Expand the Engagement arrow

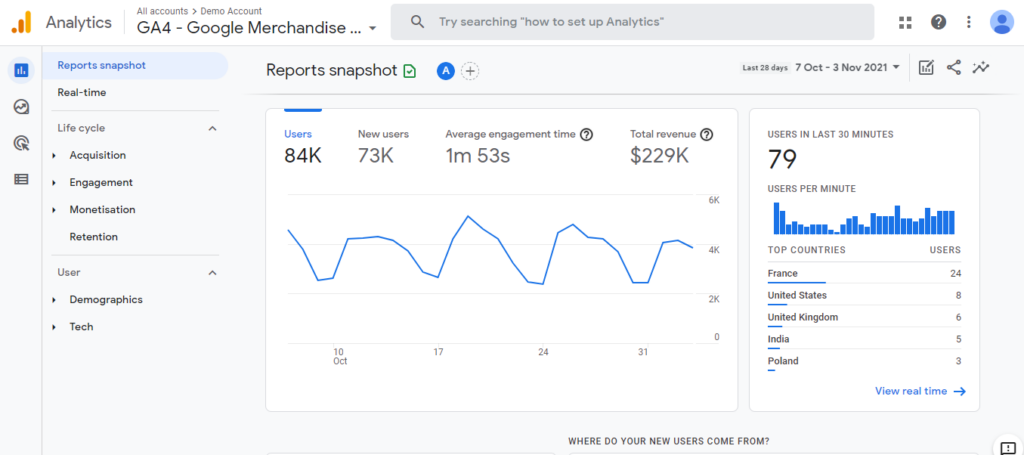[x=54, y=183]
